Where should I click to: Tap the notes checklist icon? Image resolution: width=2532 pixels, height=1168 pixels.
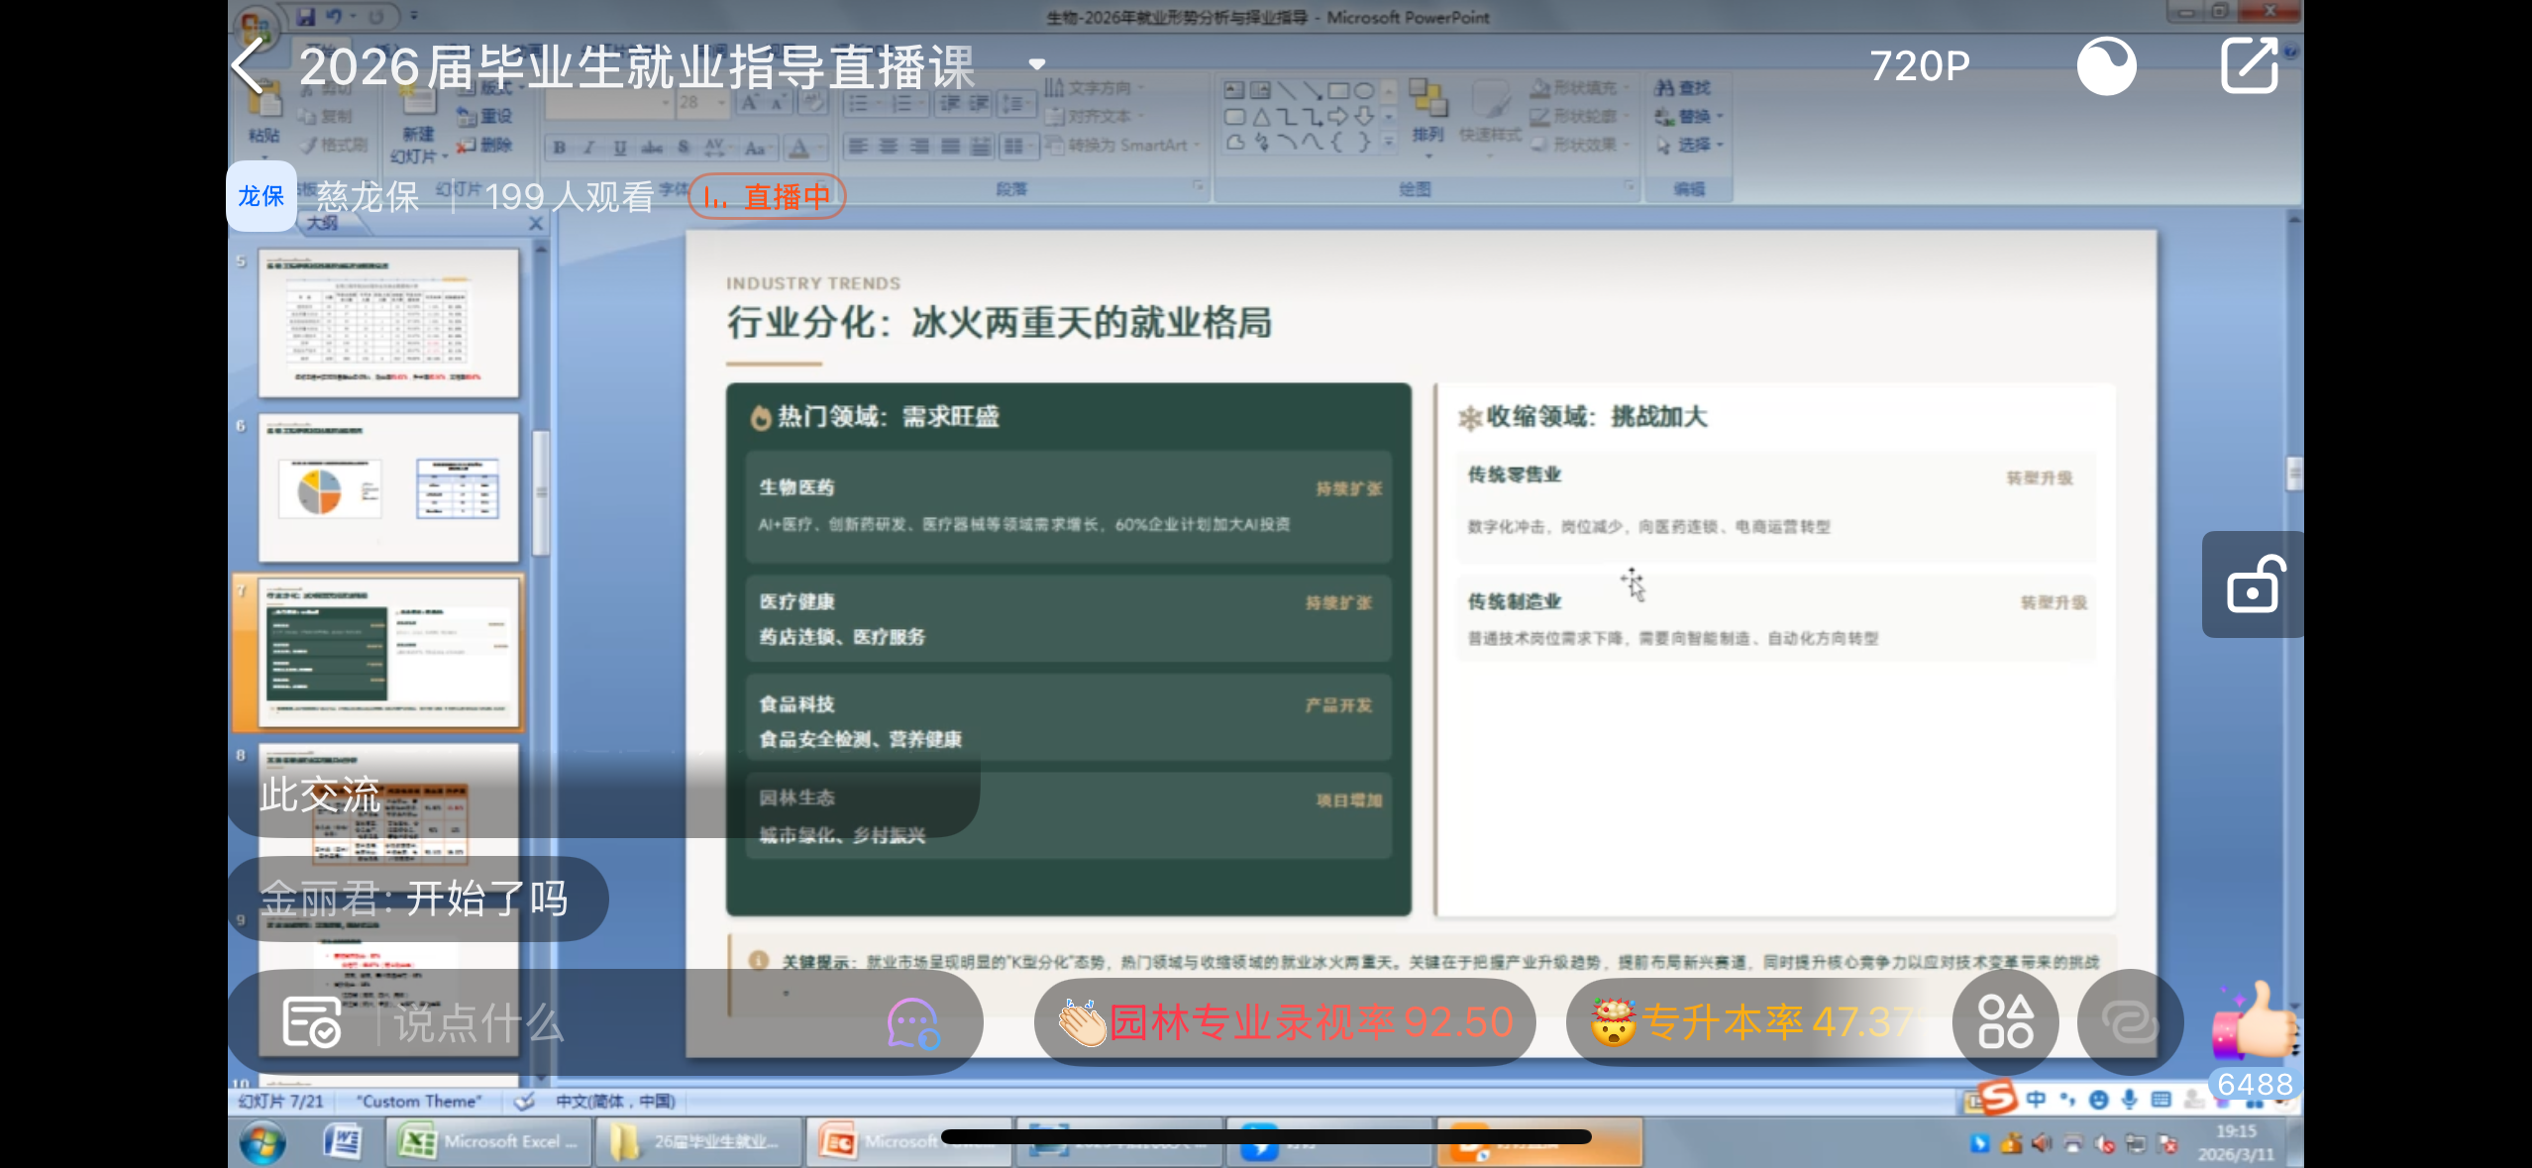[311, 1022]
